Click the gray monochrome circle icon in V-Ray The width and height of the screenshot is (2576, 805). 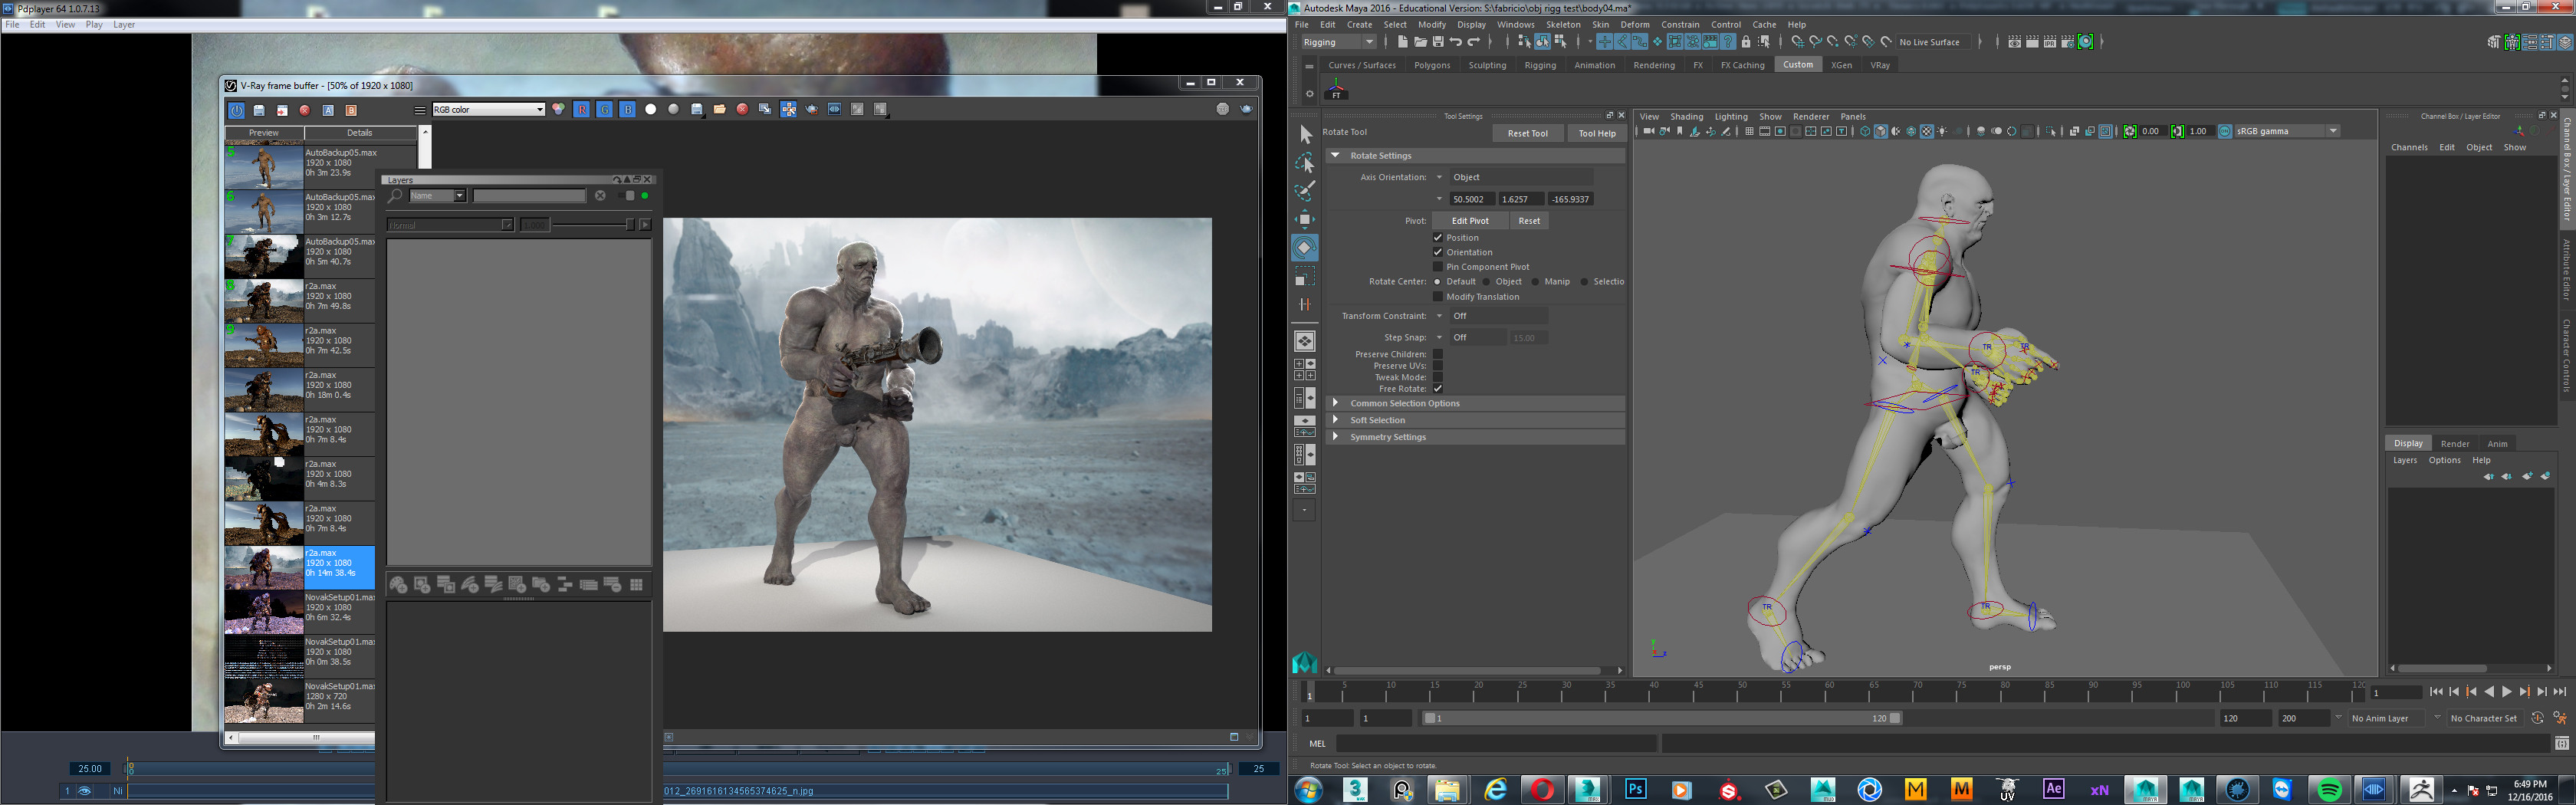tap(674, 109)
